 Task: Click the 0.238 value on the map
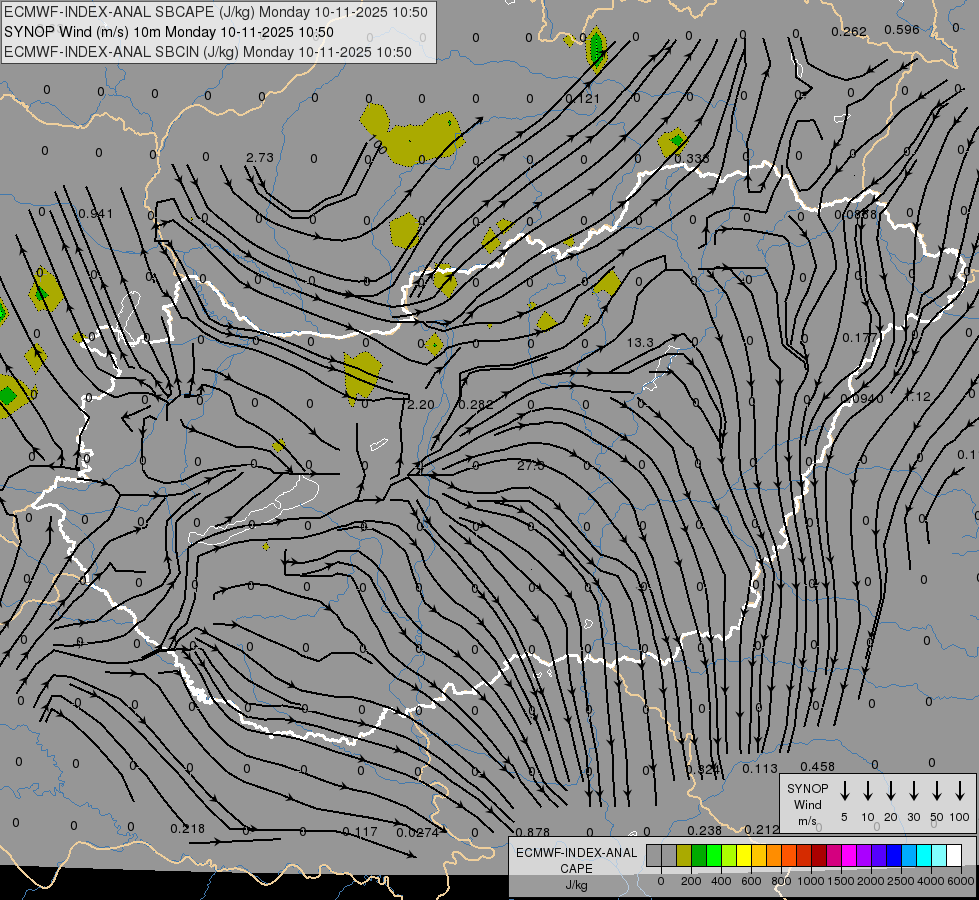coord(704,830)
